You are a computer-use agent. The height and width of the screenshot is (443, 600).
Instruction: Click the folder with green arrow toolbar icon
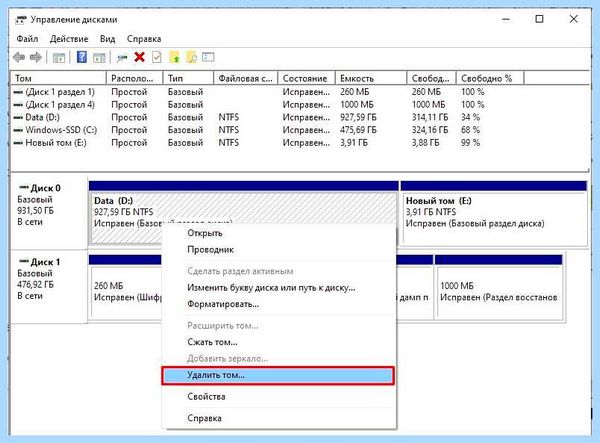[174, 57]
